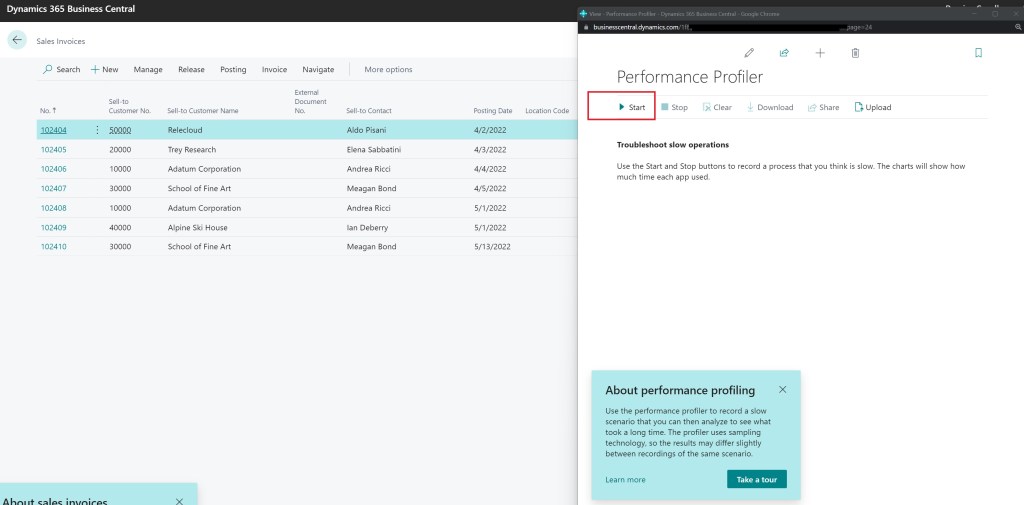Close the About performance profiling tip
Image resolution: width=1024 pixels, height=505 pixels.
[x=782, y=389]
